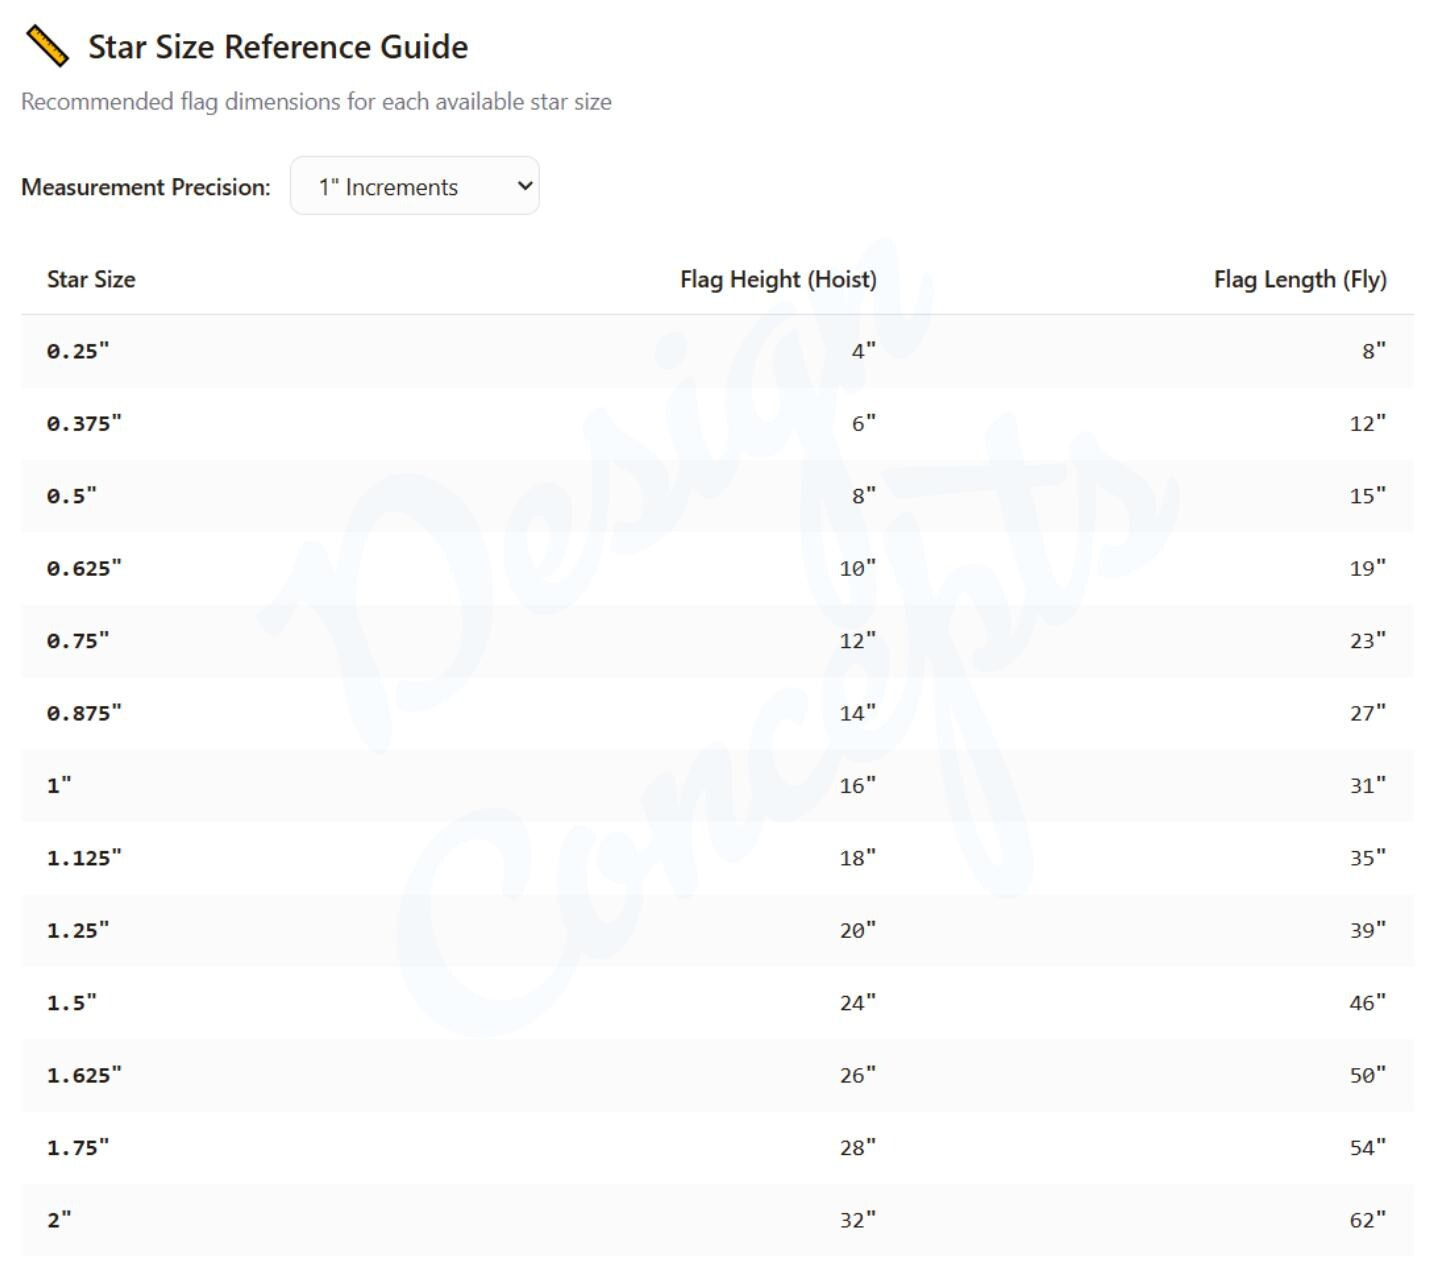Select the 0.375" star size cell

click(84, 423)
